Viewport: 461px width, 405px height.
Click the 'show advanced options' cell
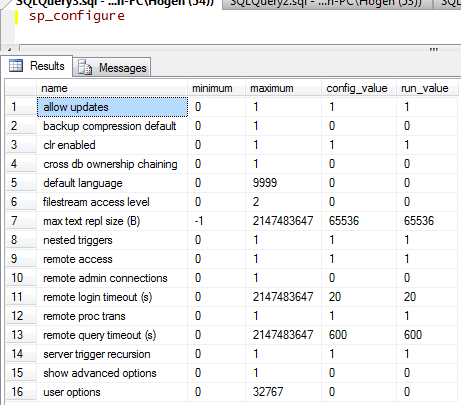tap(112, 373)
